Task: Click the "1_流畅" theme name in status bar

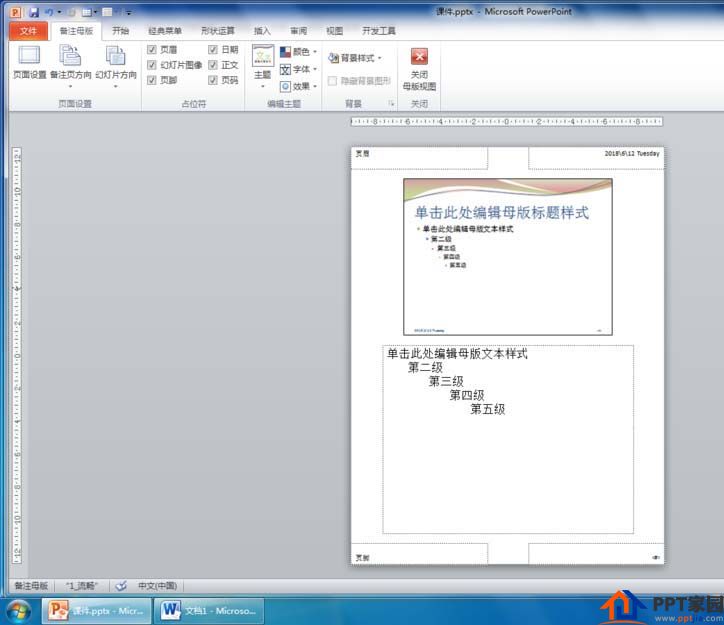Action: point(82,586)
